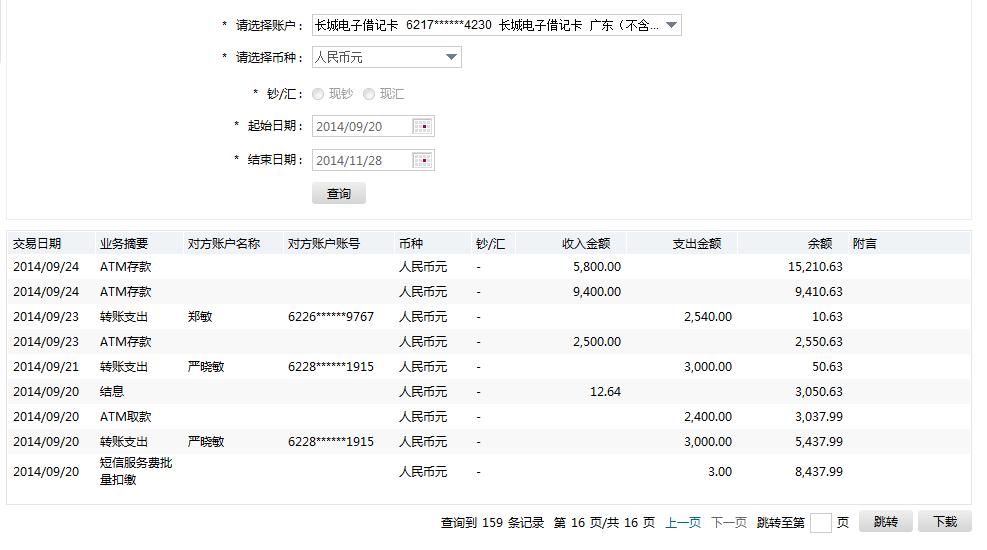
Task: Click the 查询 search button
Action: coord(339,193)
